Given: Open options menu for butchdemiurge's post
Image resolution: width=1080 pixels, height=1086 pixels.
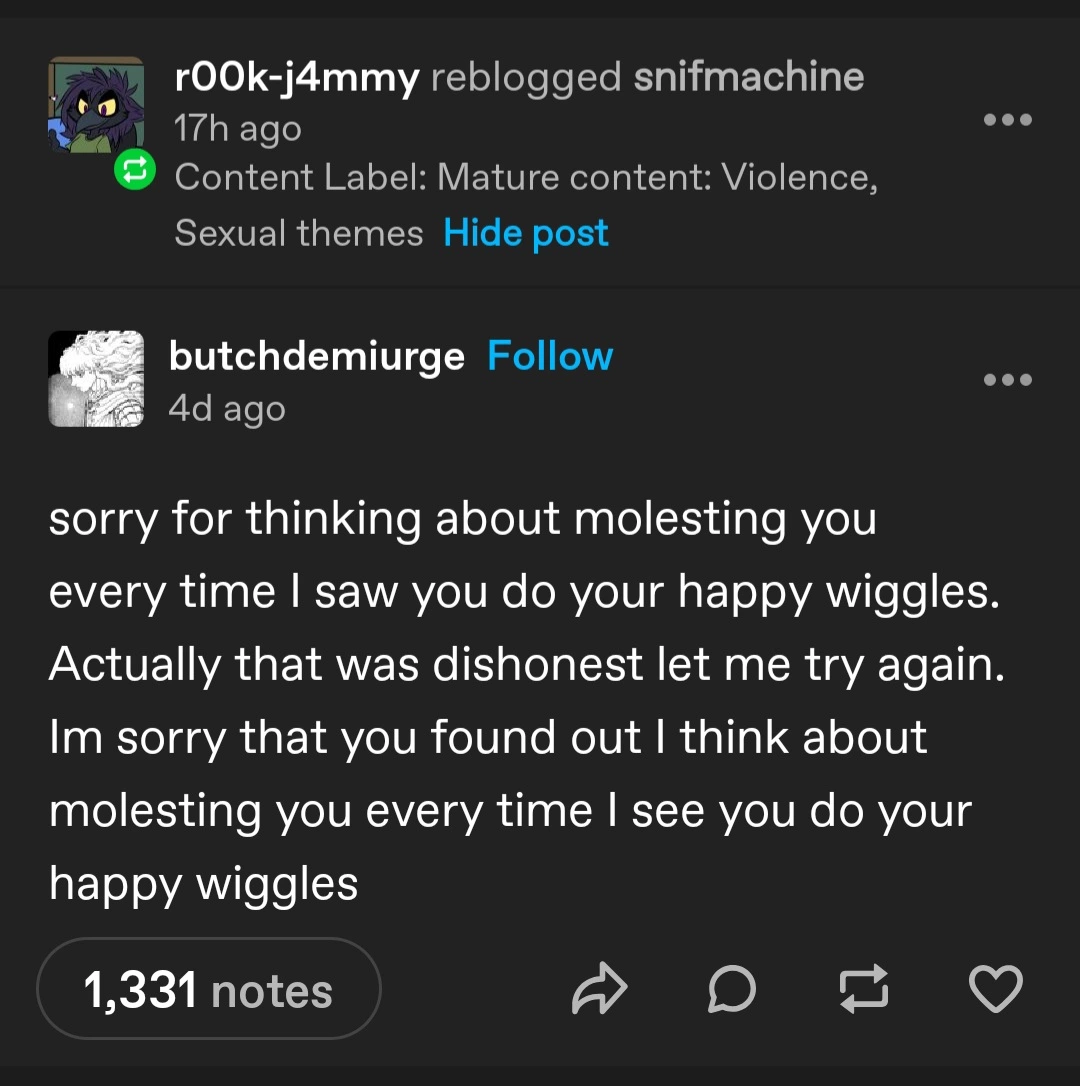Looking at the screenshot, I should 1007,380.
